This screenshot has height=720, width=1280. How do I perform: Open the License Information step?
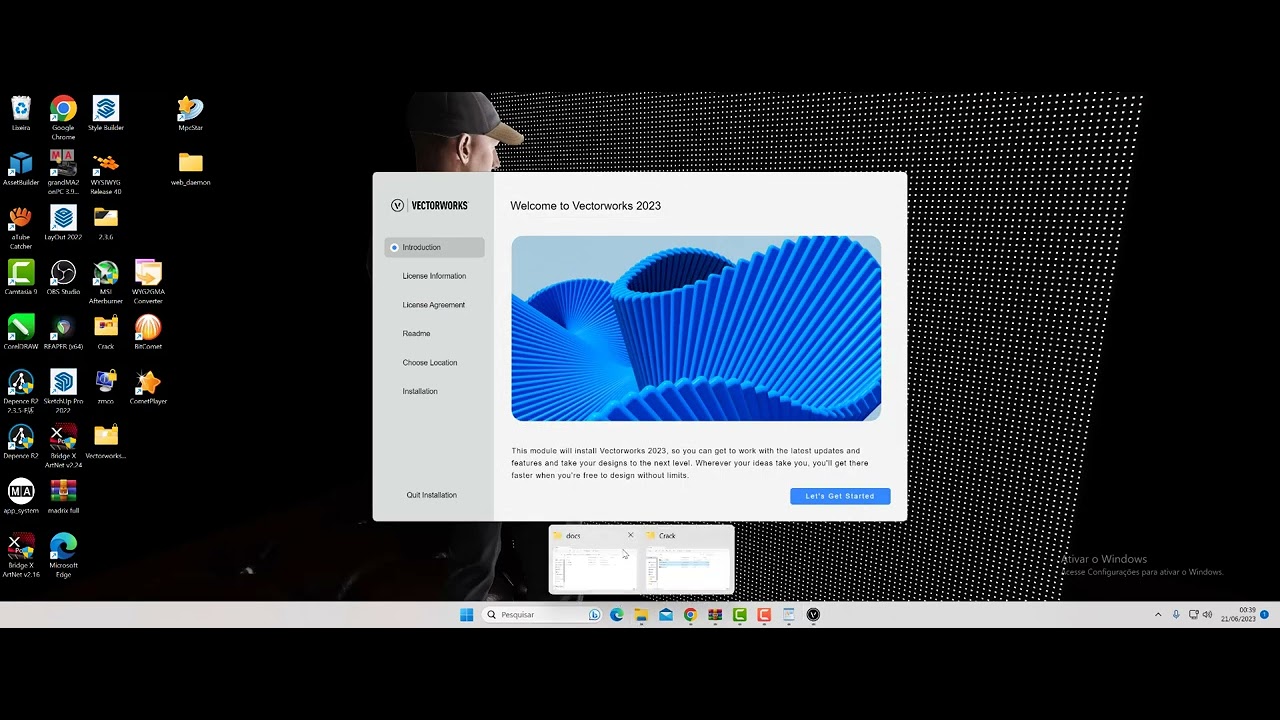pos(434,276)
